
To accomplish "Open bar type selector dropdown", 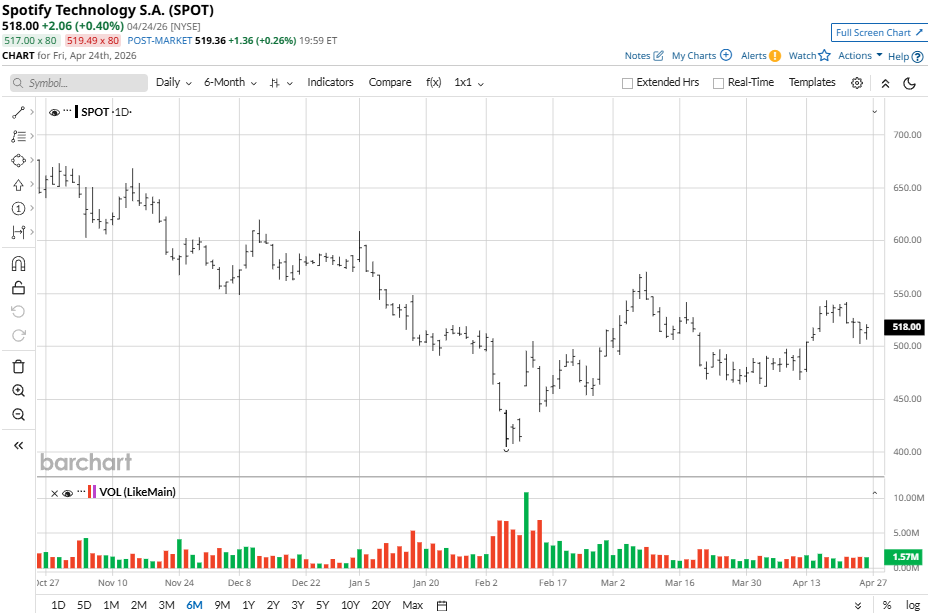I will point(281,83).
